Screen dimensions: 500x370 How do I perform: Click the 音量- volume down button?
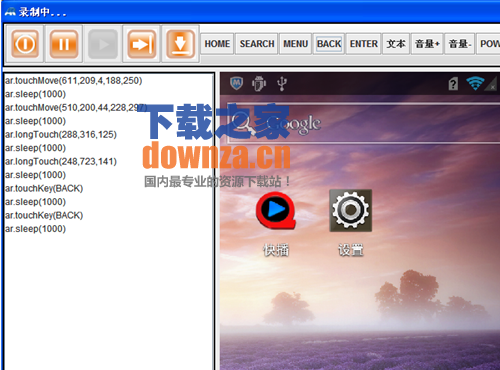(x=460, y=44)
